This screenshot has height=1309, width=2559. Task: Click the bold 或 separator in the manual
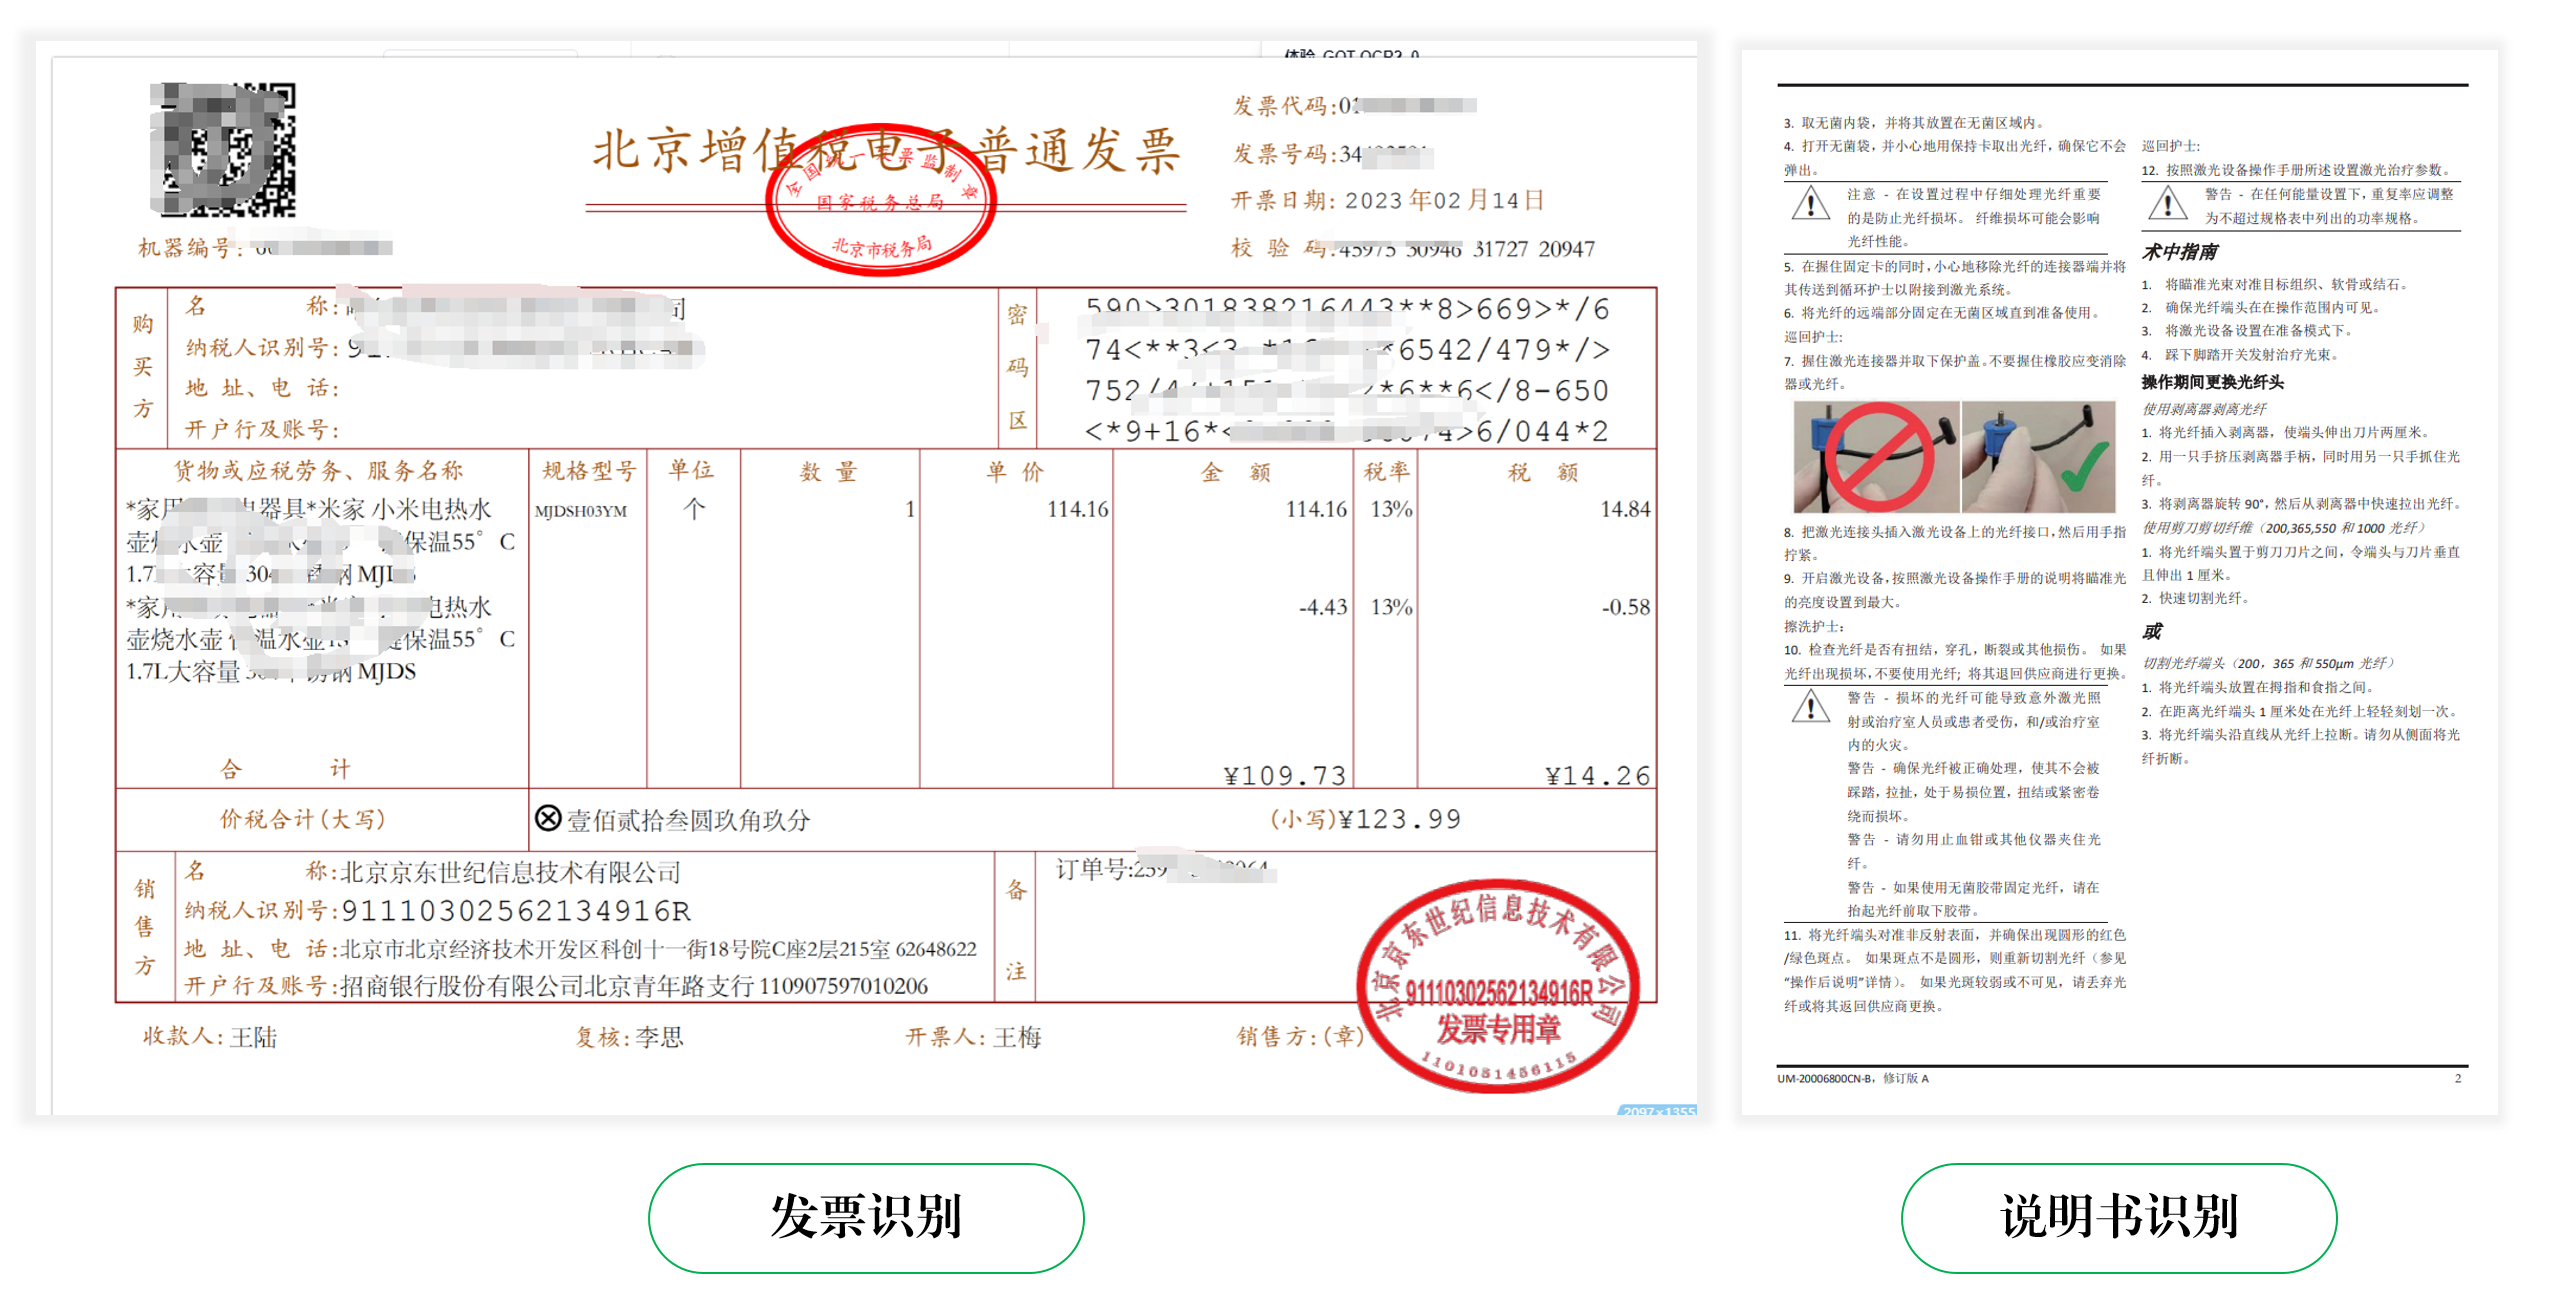click(x=2151, y=631)
